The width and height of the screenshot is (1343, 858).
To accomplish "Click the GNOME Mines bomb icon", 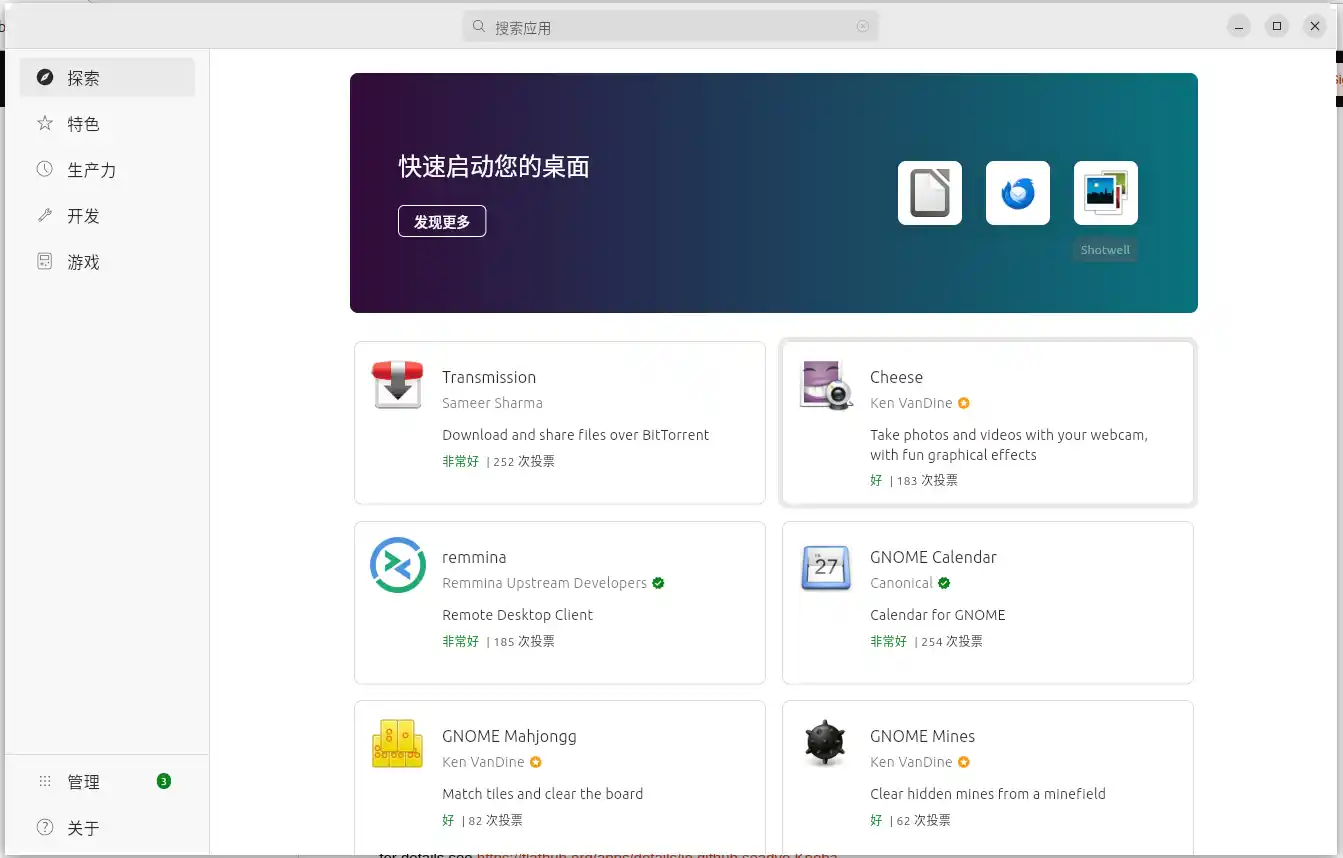I will (825, 744).
